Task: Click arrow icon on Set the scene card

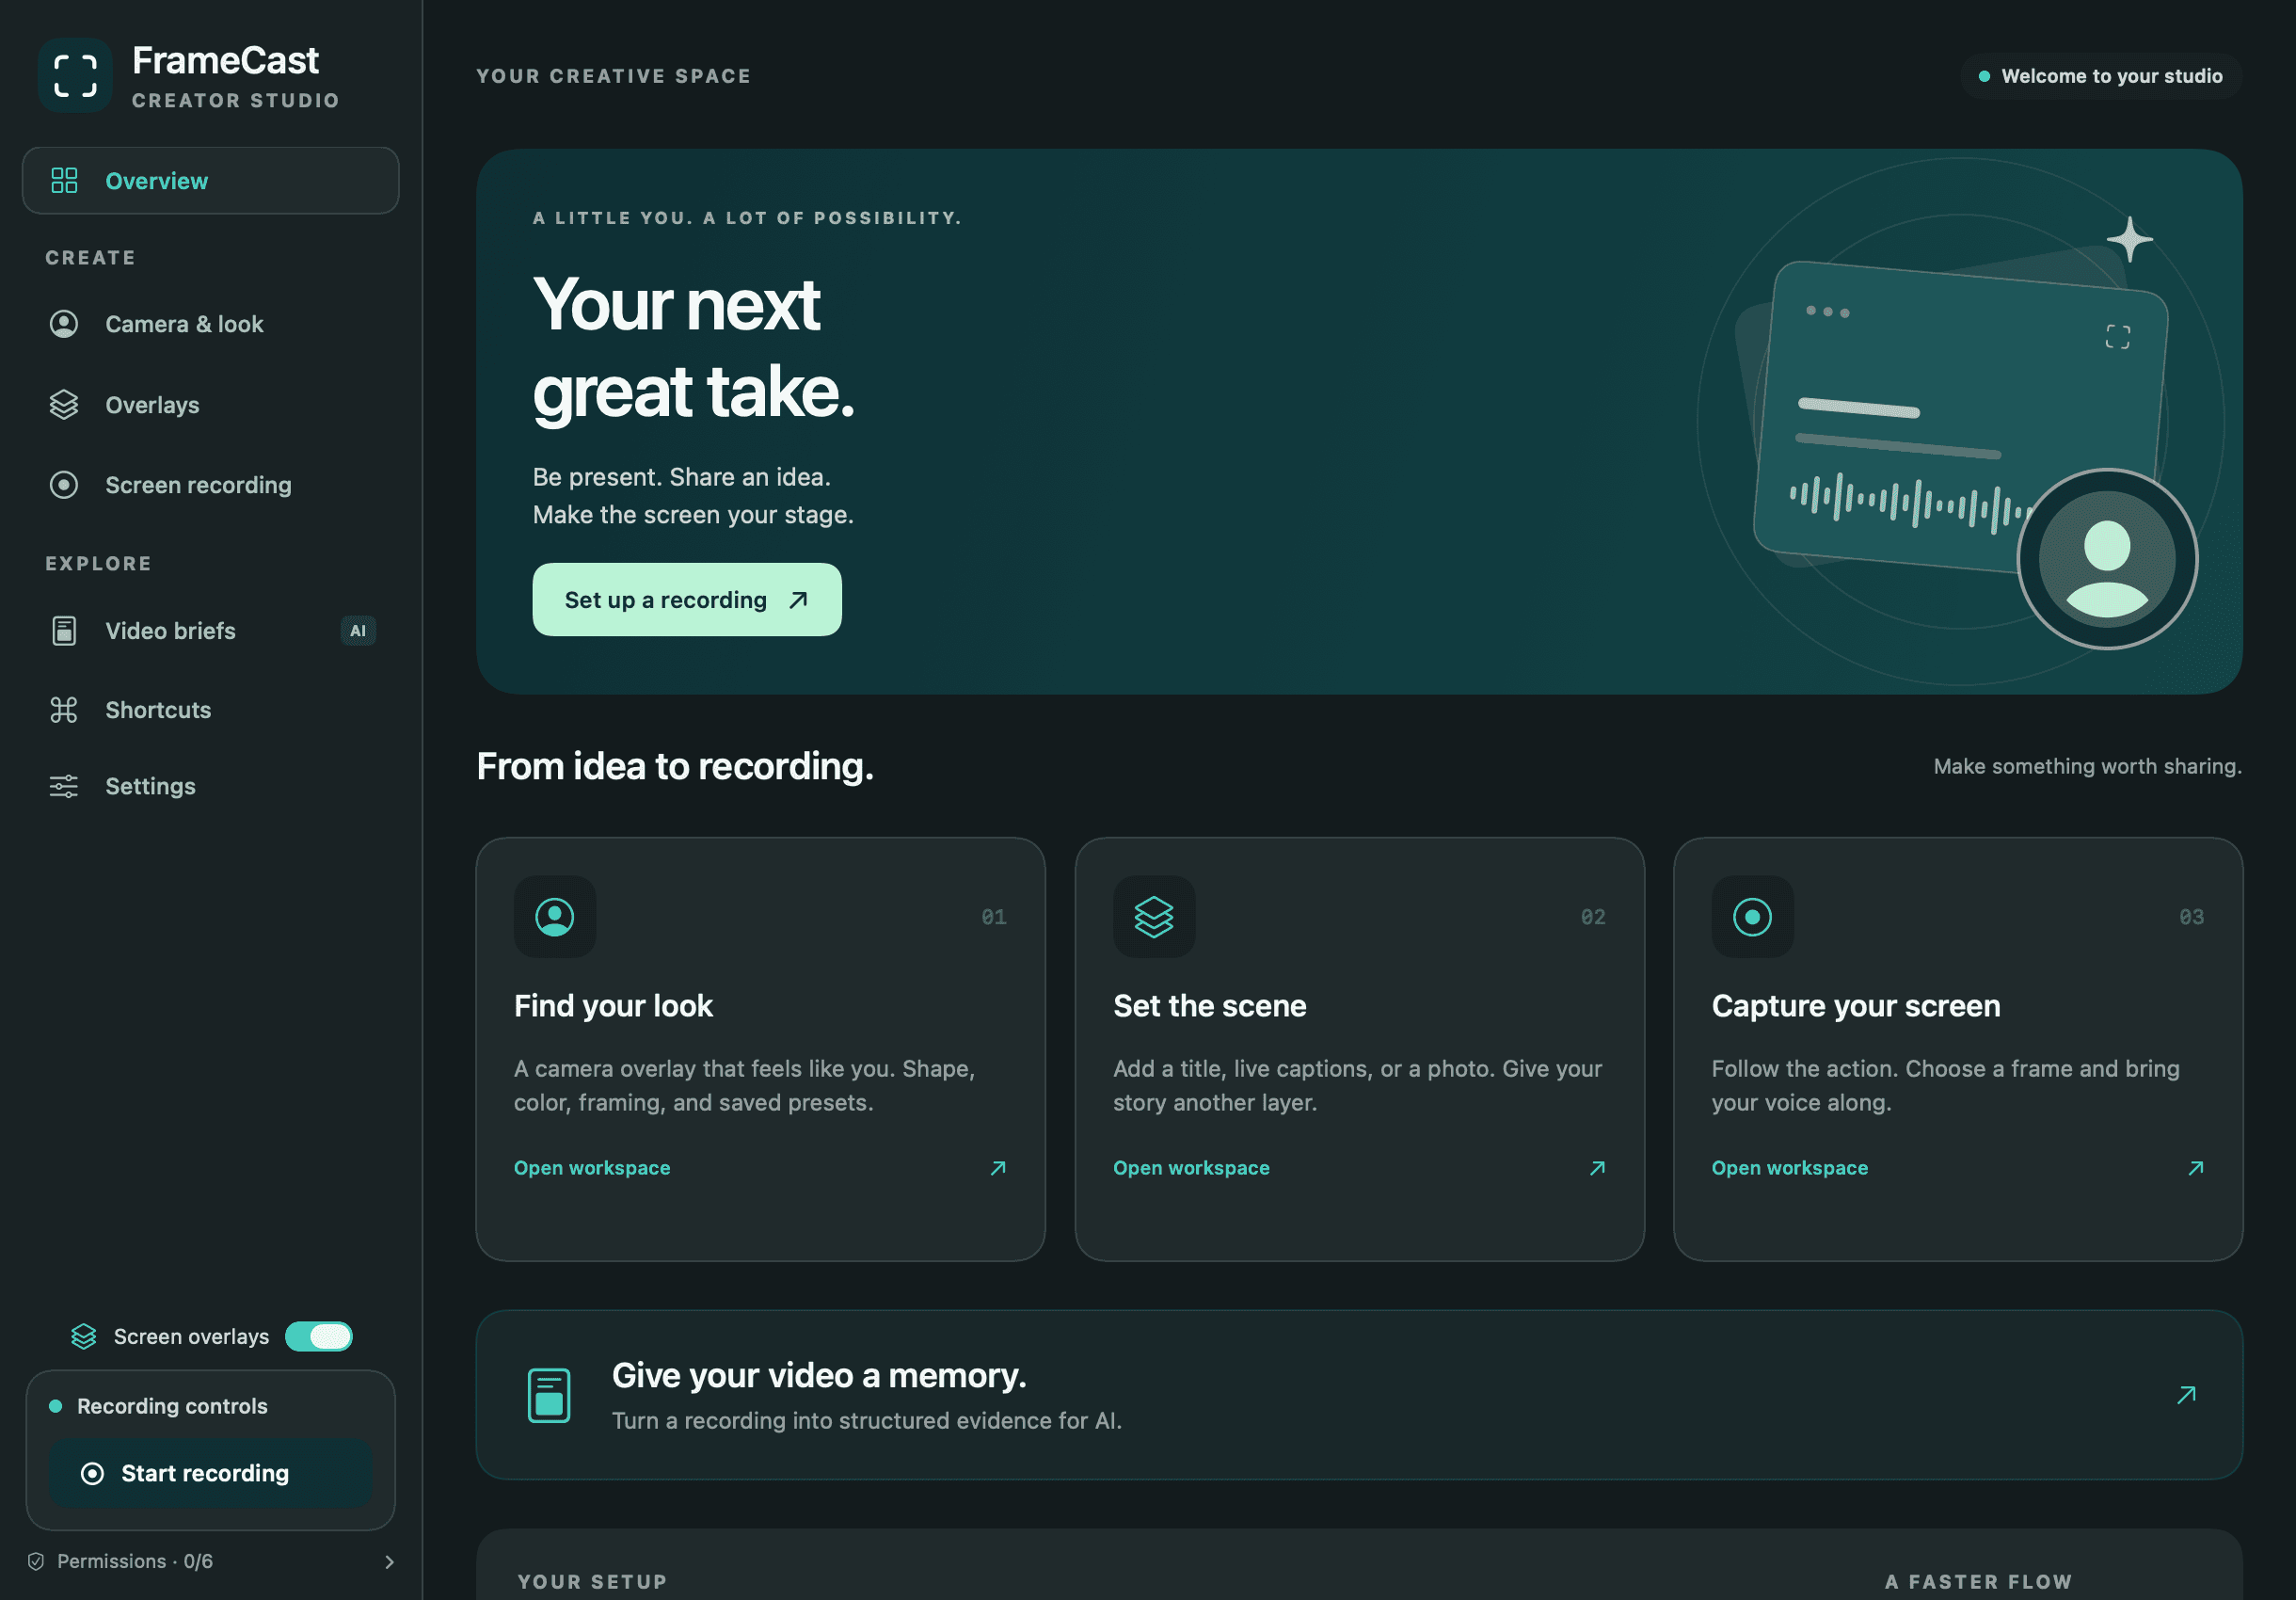Action: pyautogui.click(x=1597, y=1168)
